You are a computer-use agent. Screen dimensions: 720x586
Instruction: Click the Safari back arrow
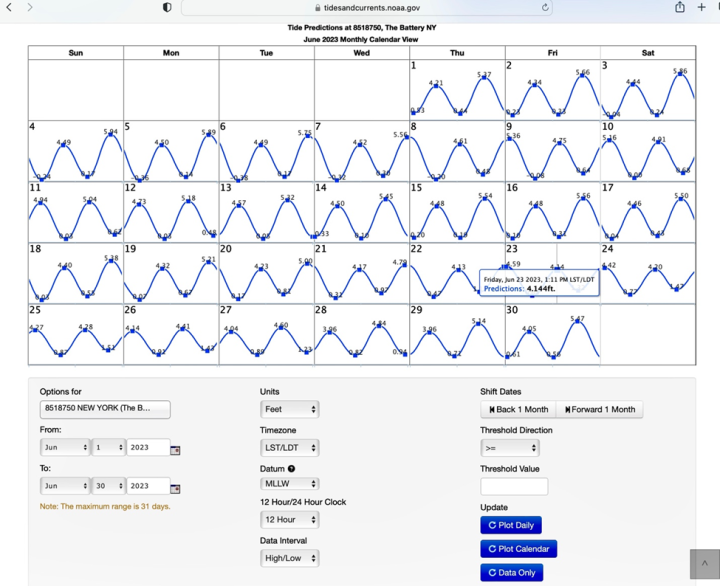pos(9,7)
